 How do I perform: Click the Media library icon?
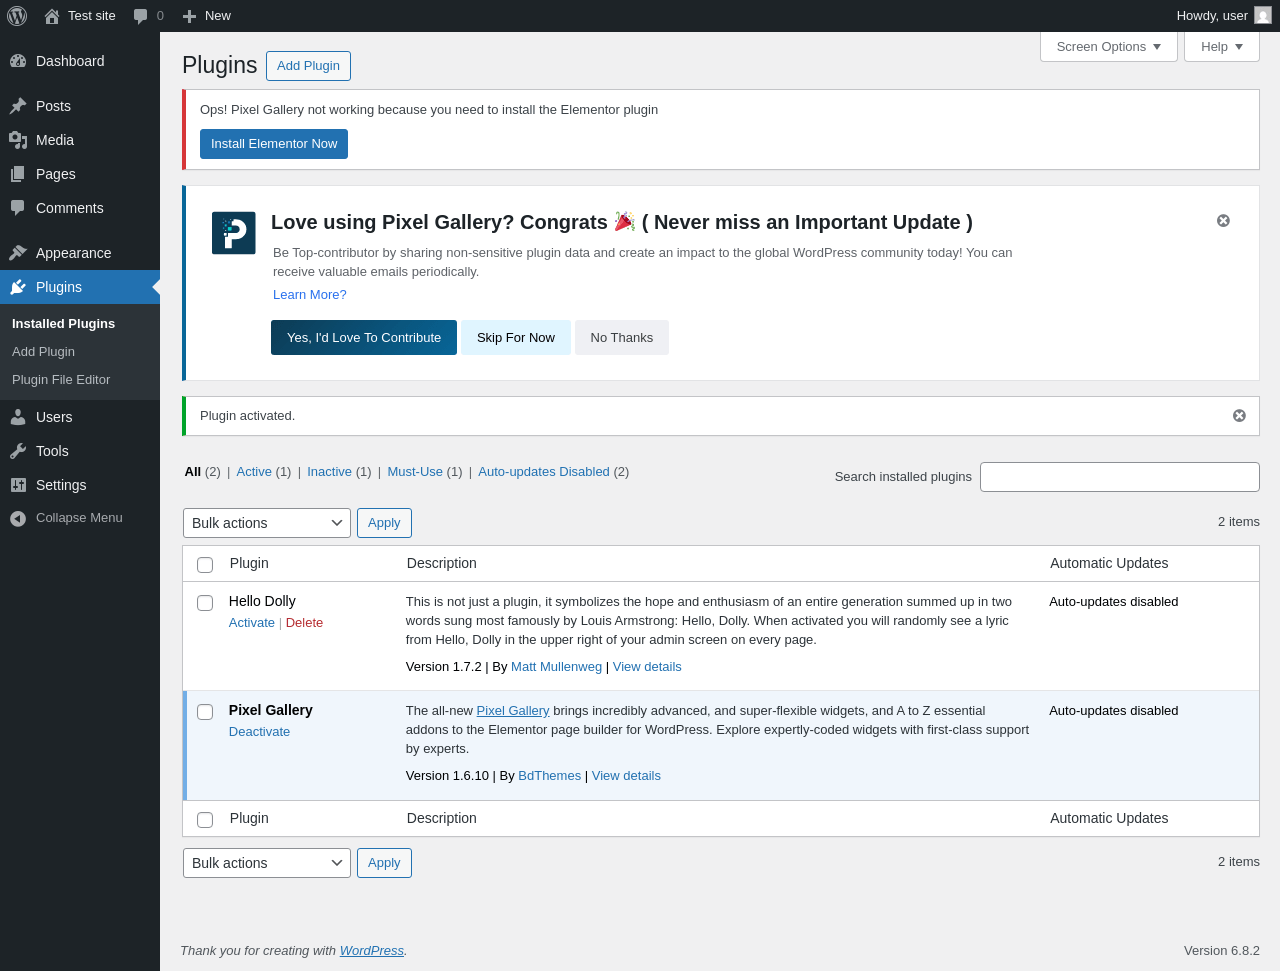point(18,140)
